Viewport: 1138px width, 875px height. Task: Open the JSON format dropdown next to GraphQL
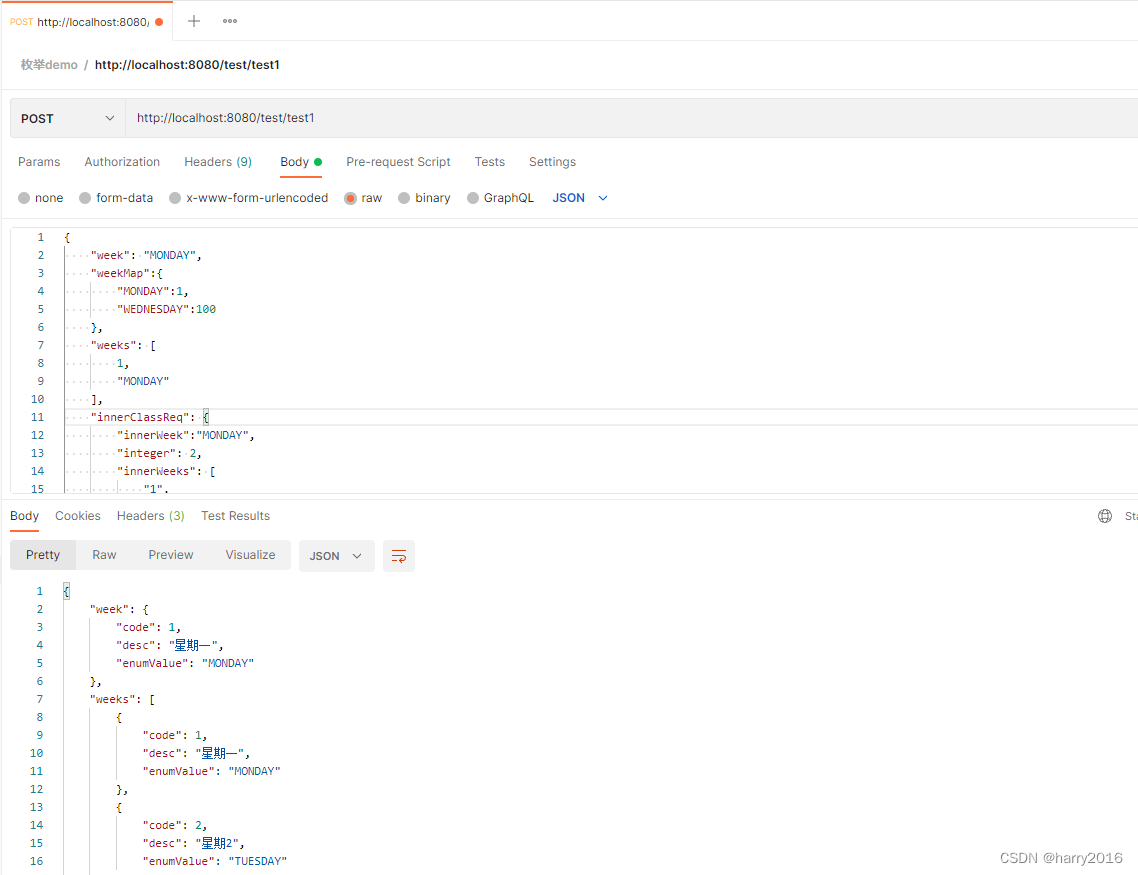[x=578, y=198]
